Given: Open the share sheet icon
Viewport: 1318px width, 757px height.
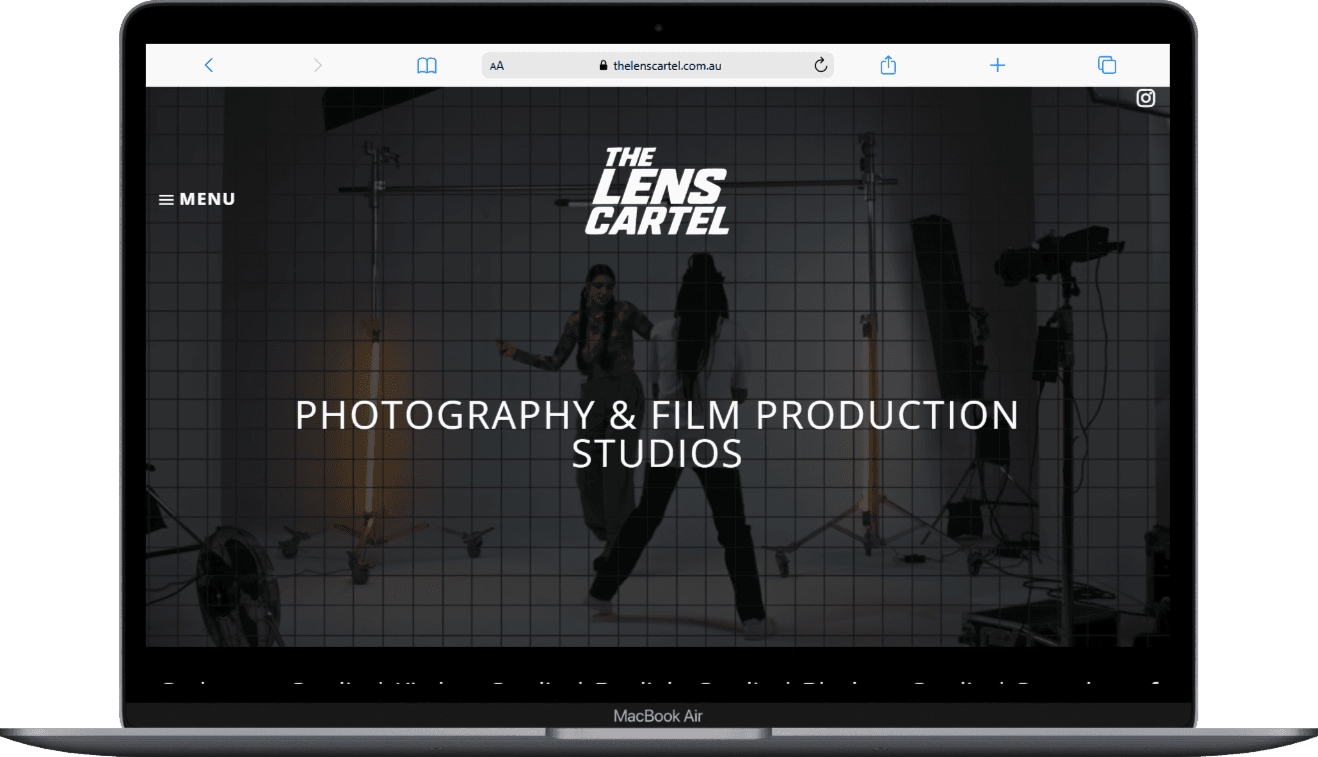Looking at the screenshot, I should [x=888, y=65].
